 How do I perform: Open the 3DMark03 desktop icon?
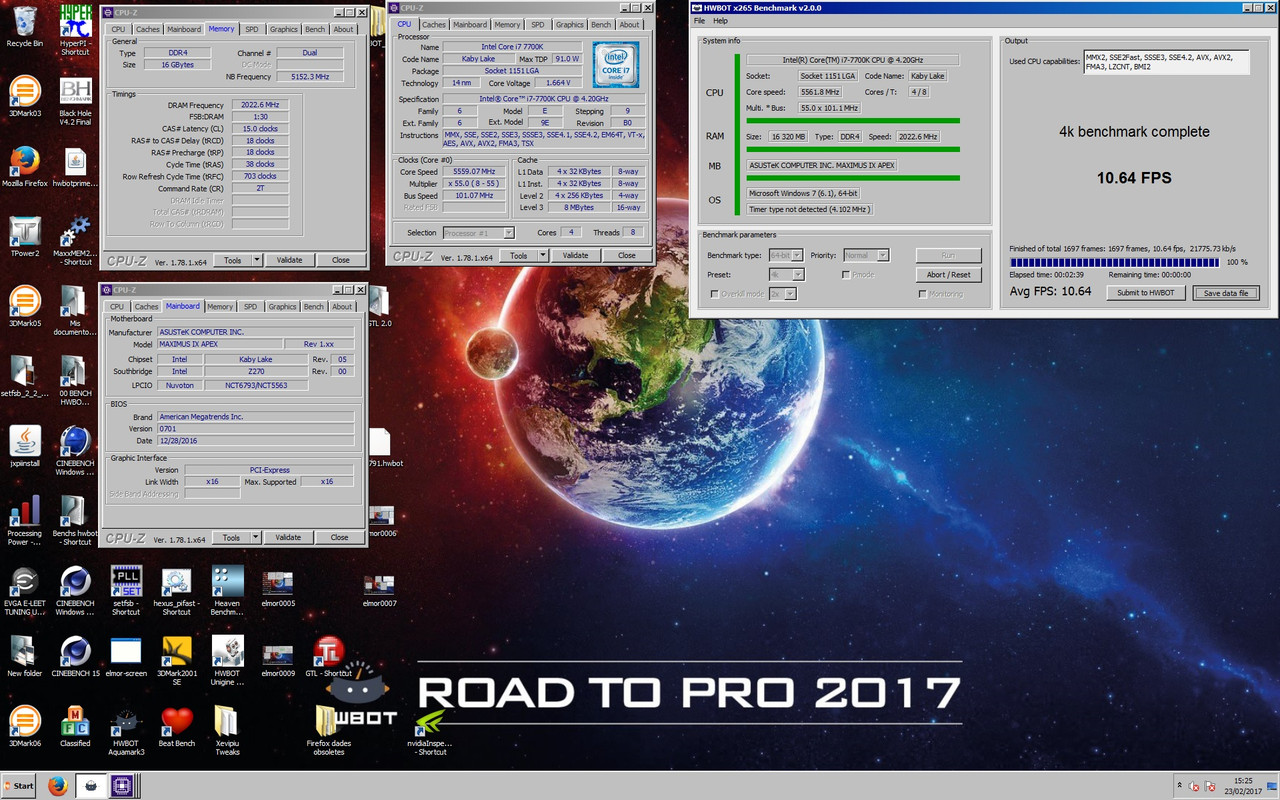(24, 97)
